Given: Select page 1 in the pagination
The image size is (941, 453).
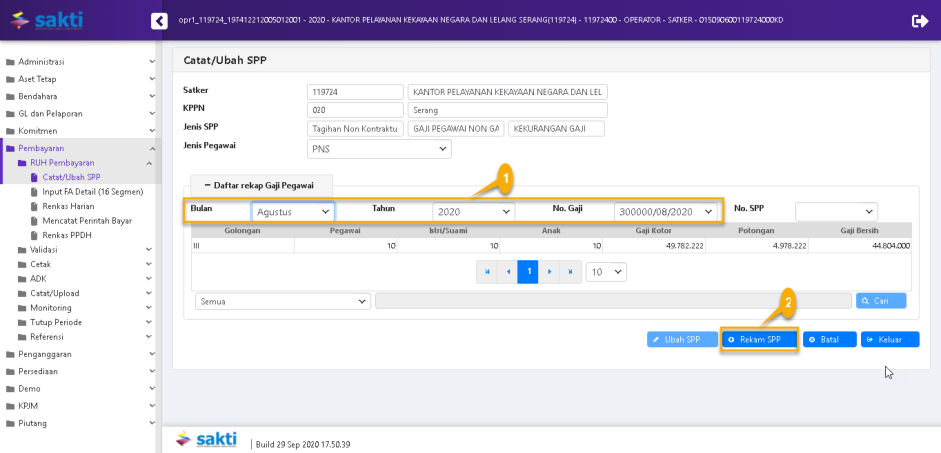Looking at the screenshot, I should pos(528,272).
